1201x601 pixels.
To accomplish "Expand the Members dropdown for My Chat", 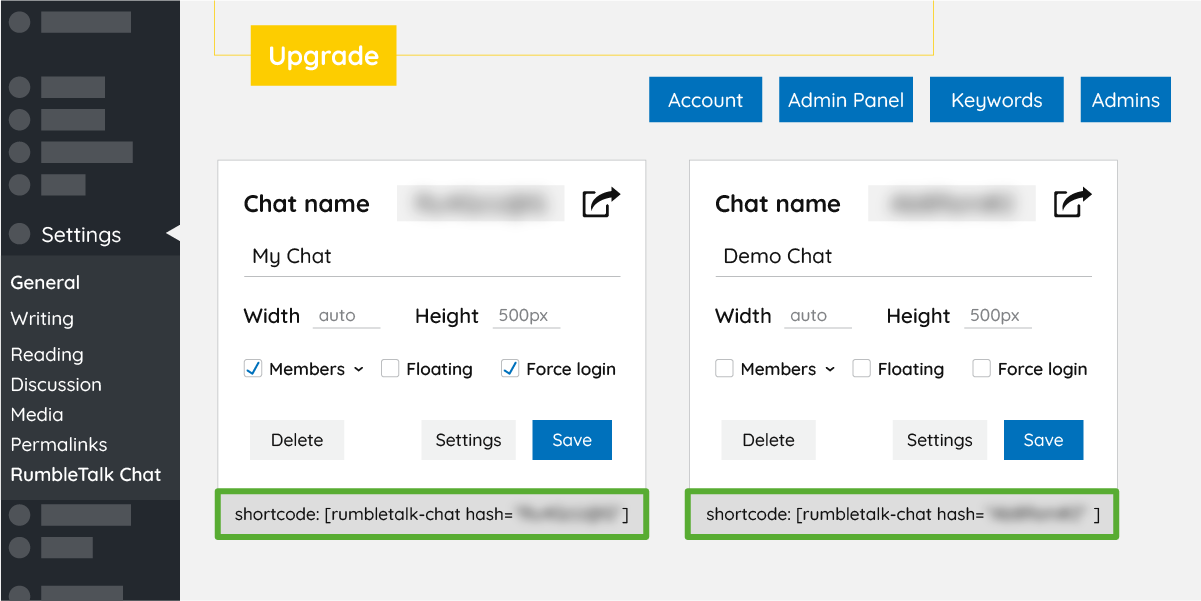I will (357, 369).
